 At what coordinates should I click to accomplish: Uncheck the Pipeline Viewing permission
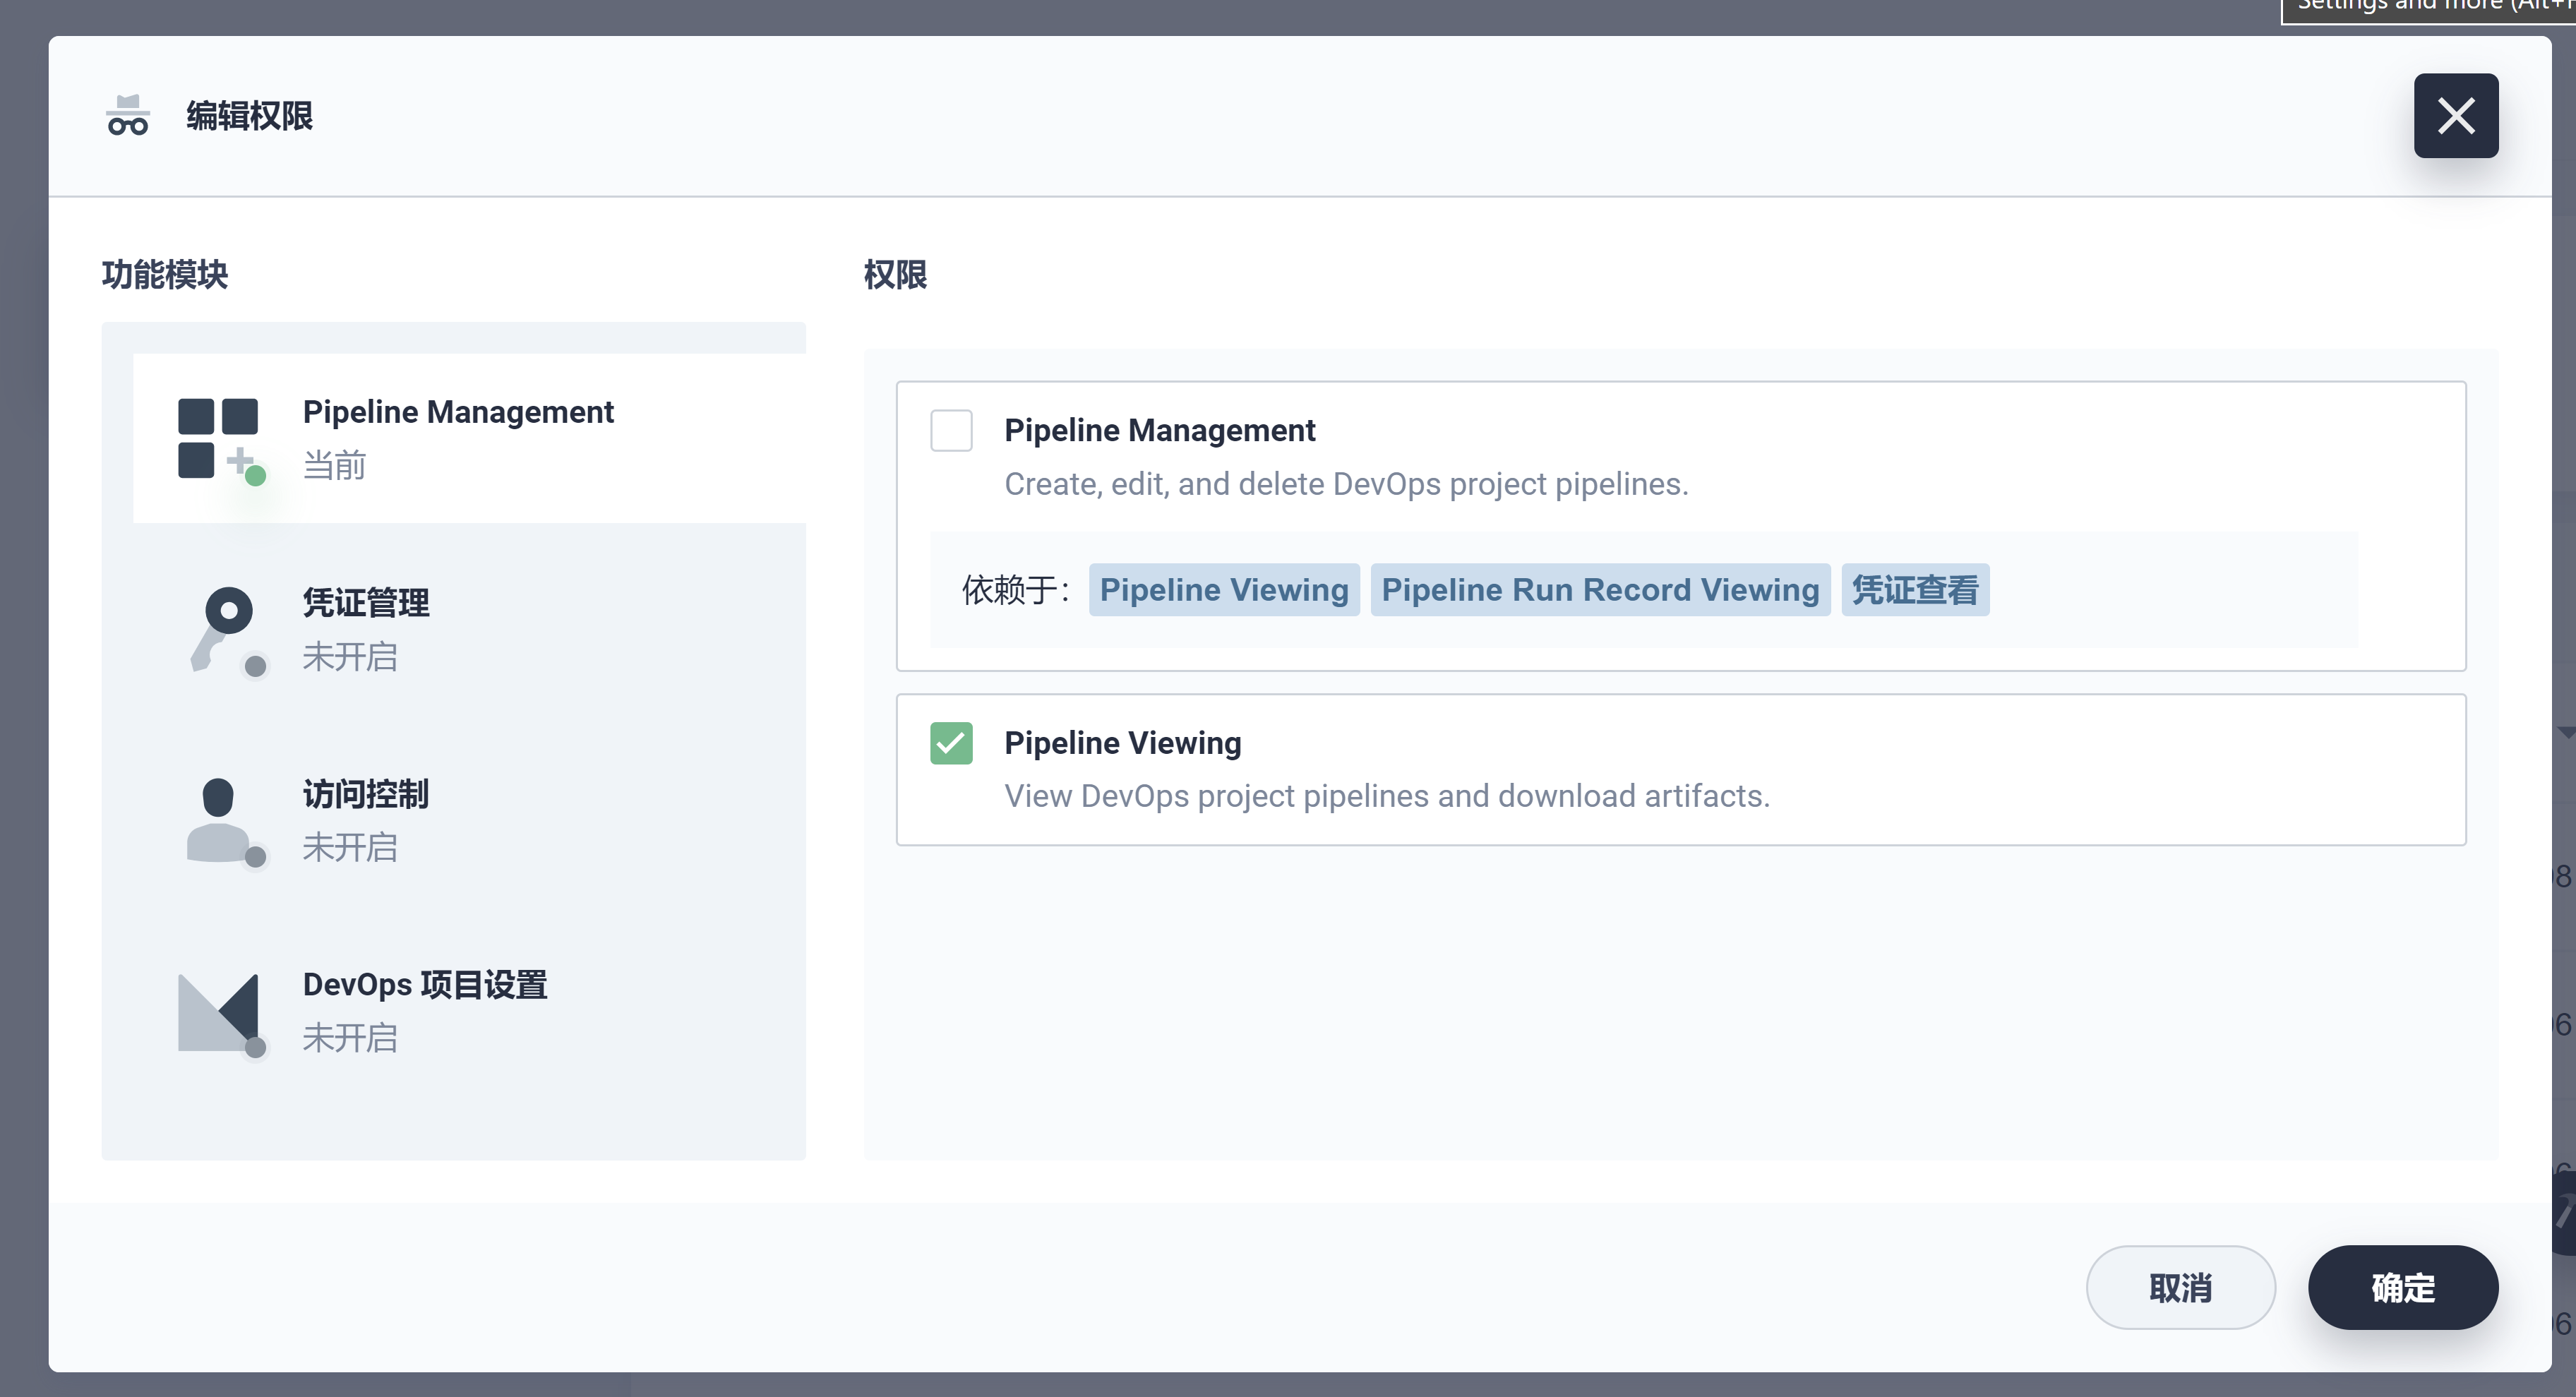pos(951,743)
